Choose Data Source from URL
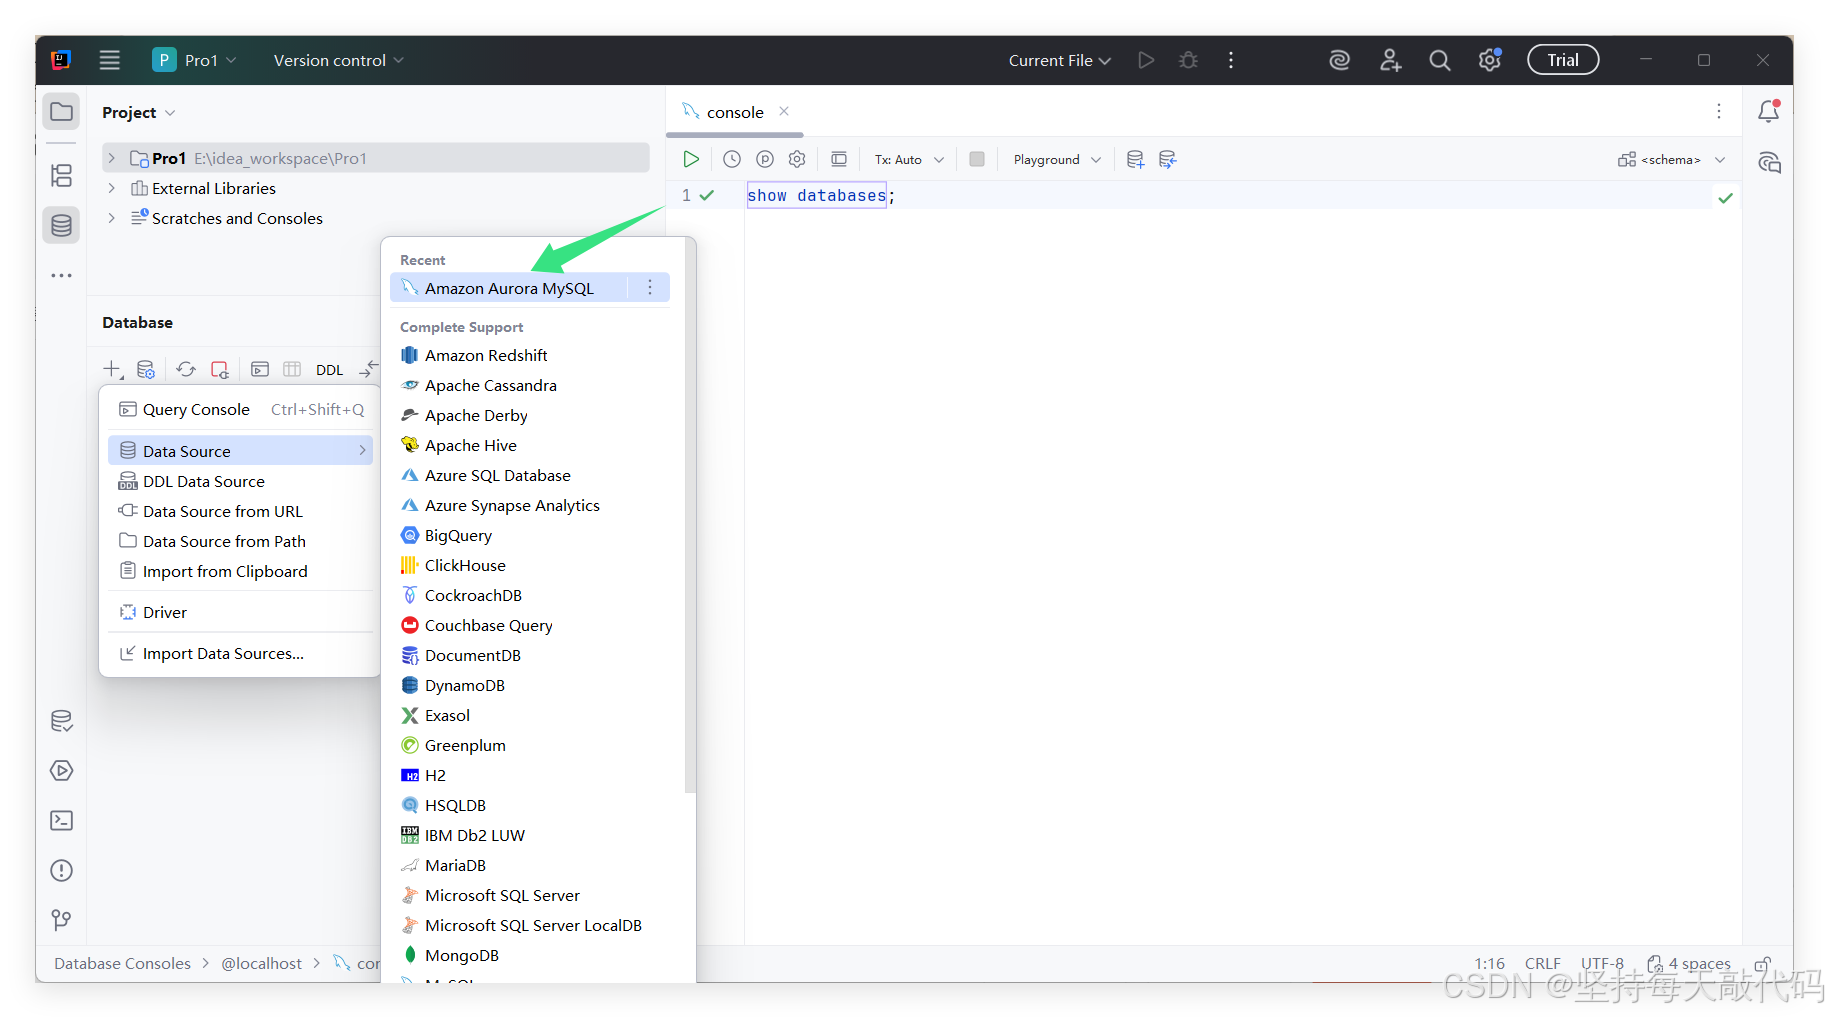The height and width of the screenshot is (1018, 1829). [240, 511]
